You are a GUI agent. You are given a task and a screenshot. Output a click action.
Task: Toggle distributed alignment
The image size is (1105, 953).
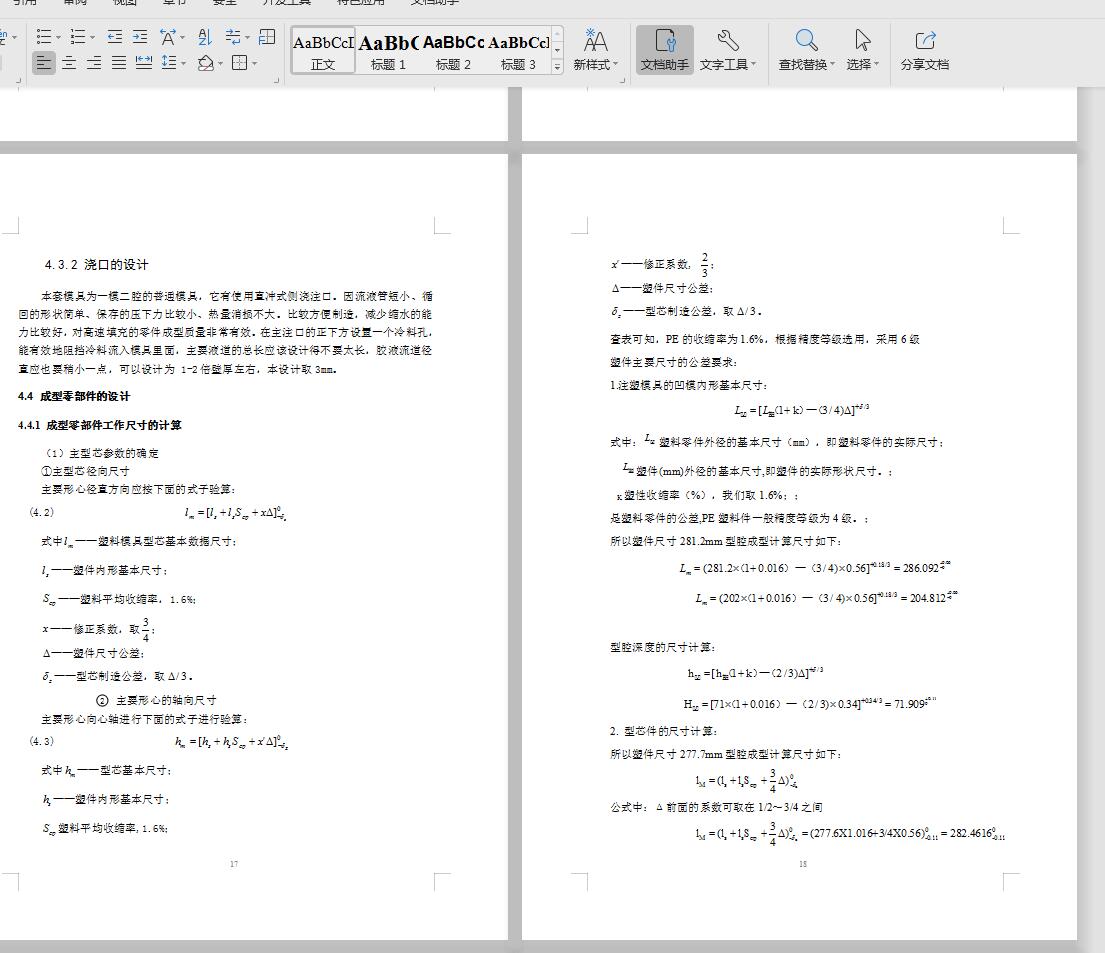pyautogui.click(x=144, y=63)
